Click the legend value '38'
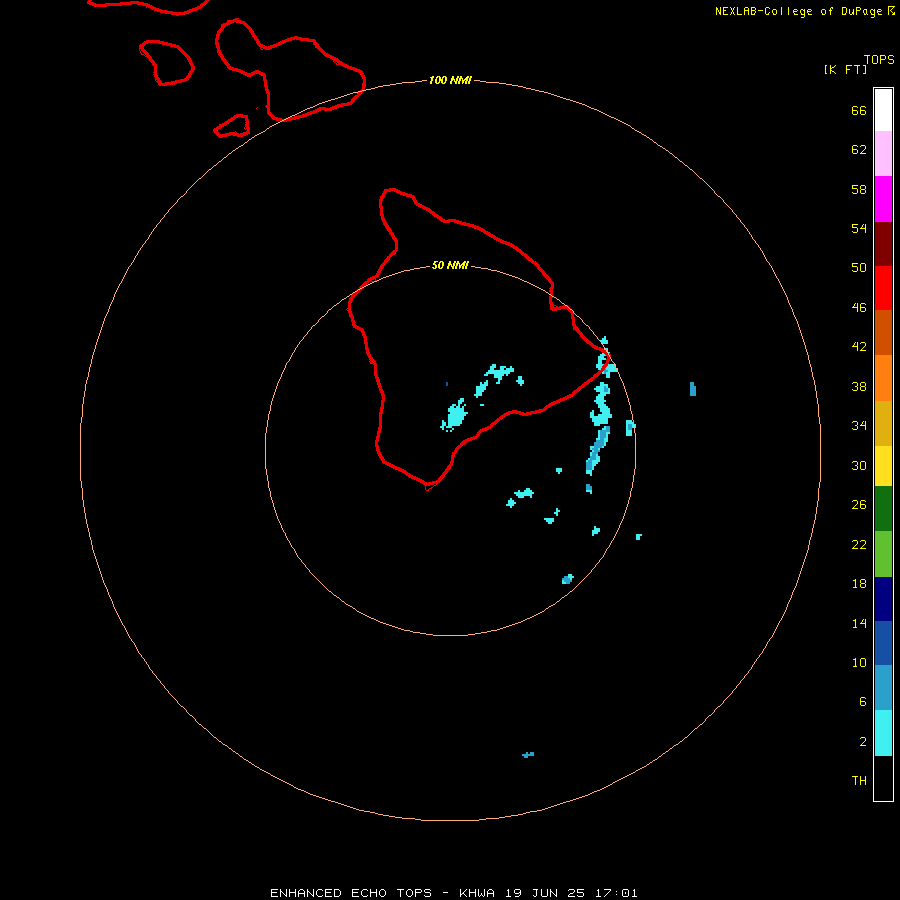 coord(859,387)
